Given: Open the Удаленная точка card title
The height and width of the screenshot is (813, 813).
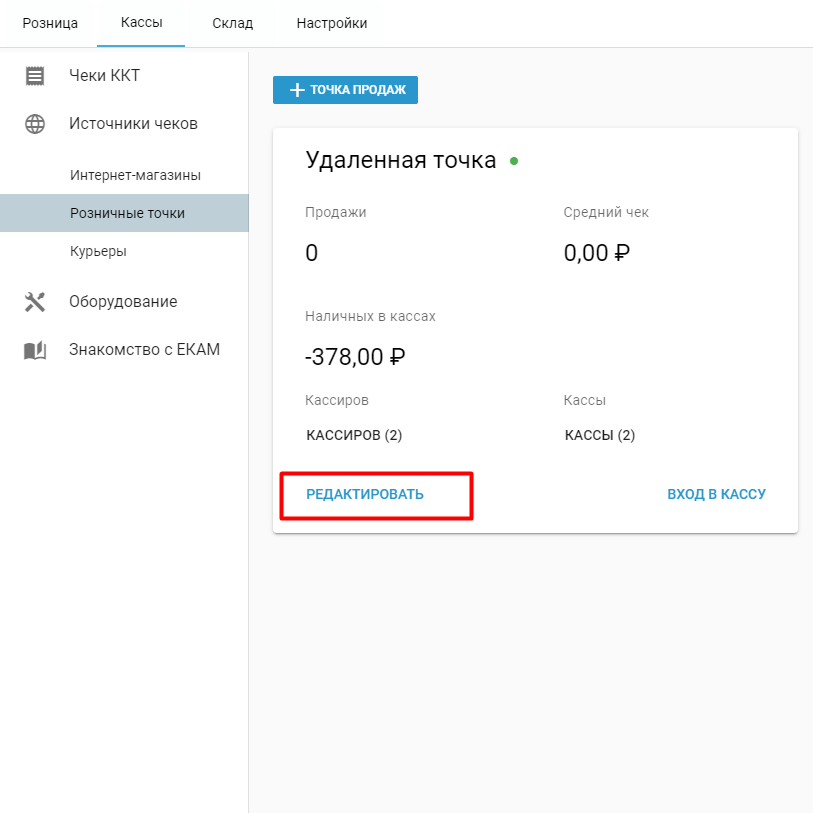Looking at the screenshot, I should coord(401,160).
